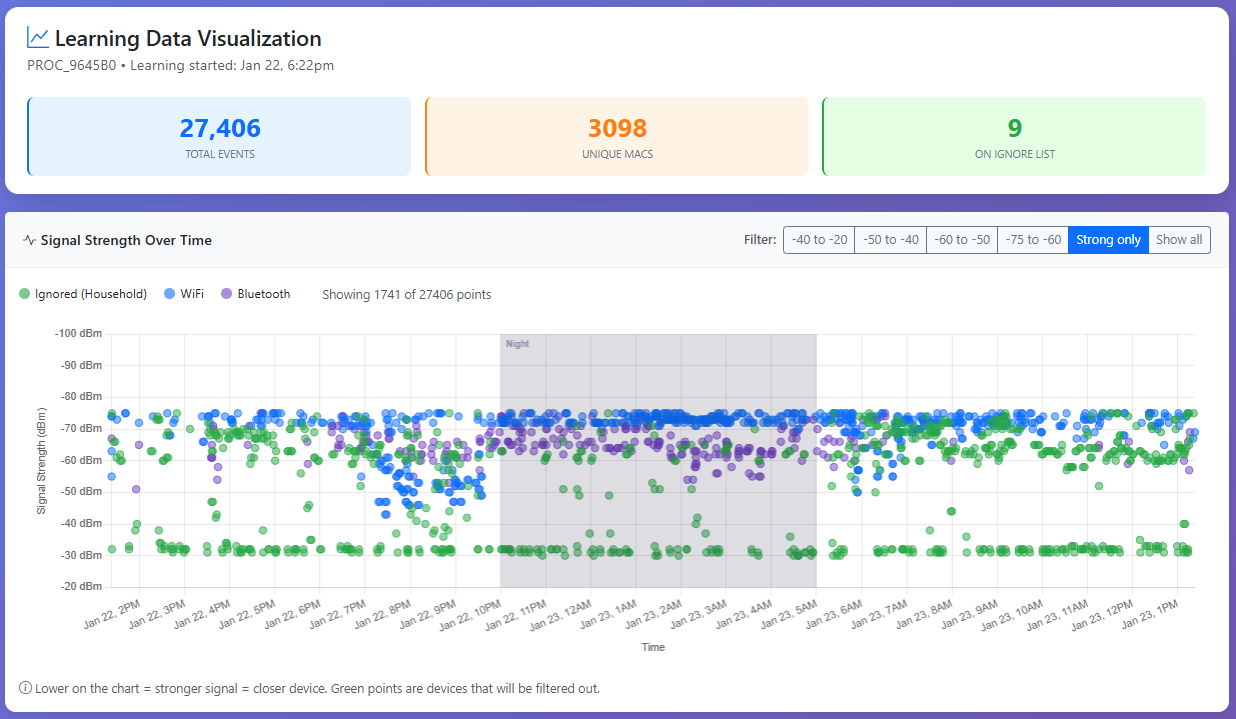
Task: Apply the -40 to -20 signal filter
Action: pos(819,239)
